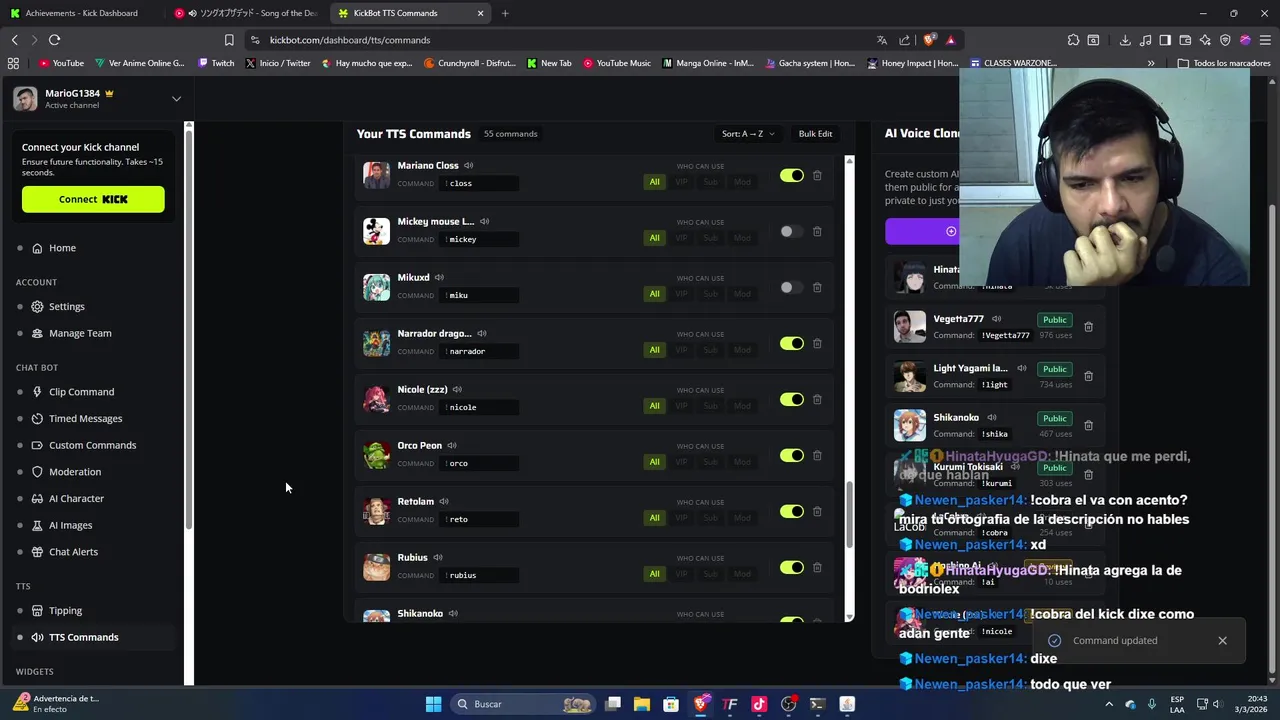This screenshot has height=720, width=1280.
Task: Enable the Mikuxd TTS command
Action: pos(792,287)
